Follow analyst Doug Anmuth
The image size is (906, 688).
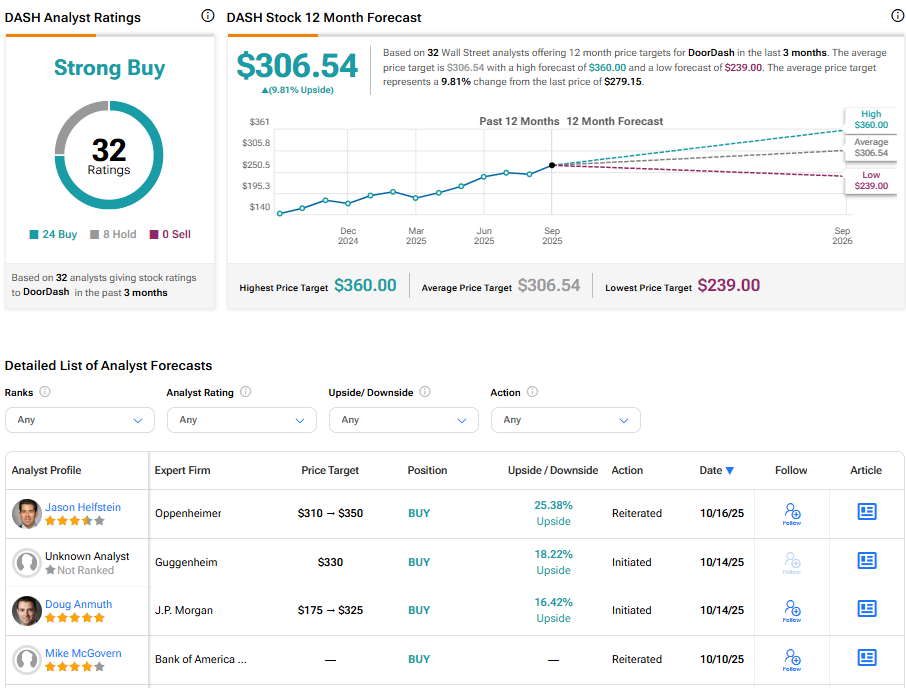(792, 611)
